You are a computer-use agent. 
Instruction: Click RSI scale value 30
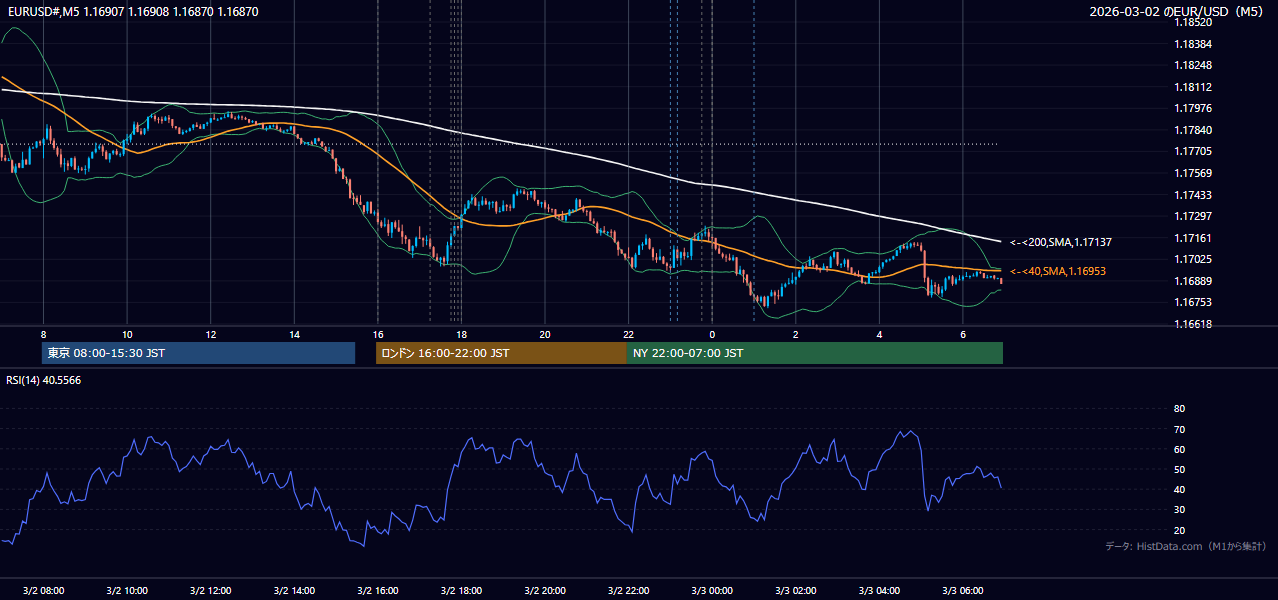point(1179,510)
